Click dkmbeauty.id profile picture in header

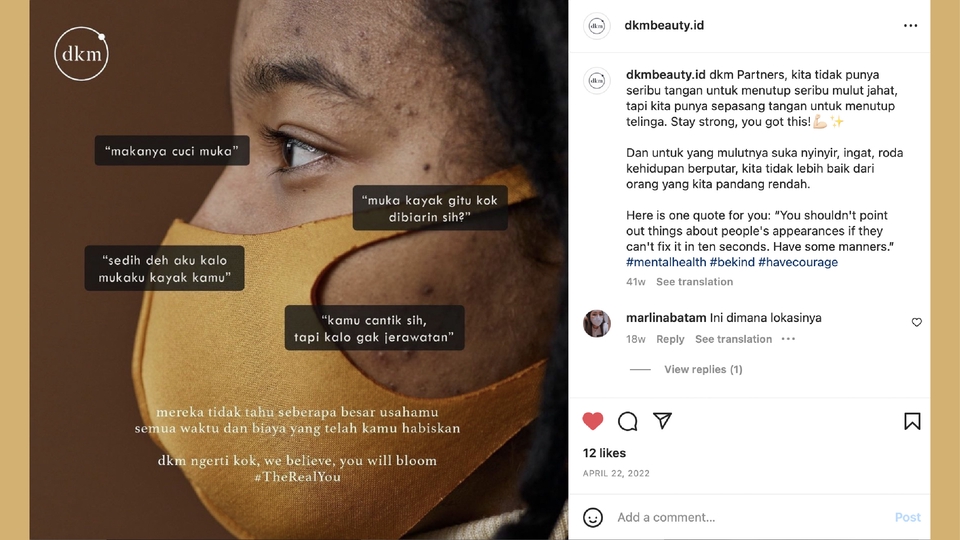(597, 26)
